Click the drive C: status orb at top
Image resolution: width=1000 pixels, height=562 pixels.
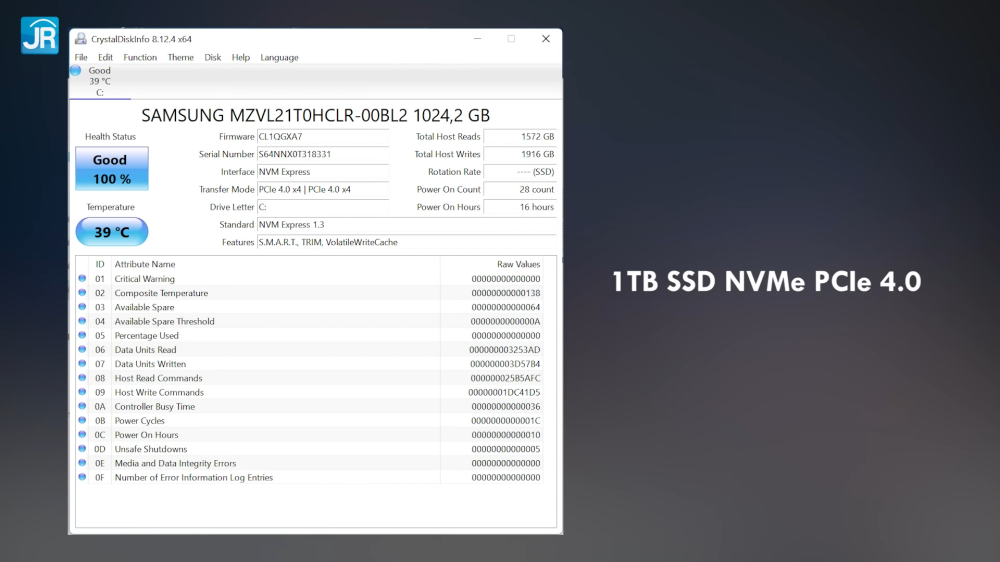point(75,71)
